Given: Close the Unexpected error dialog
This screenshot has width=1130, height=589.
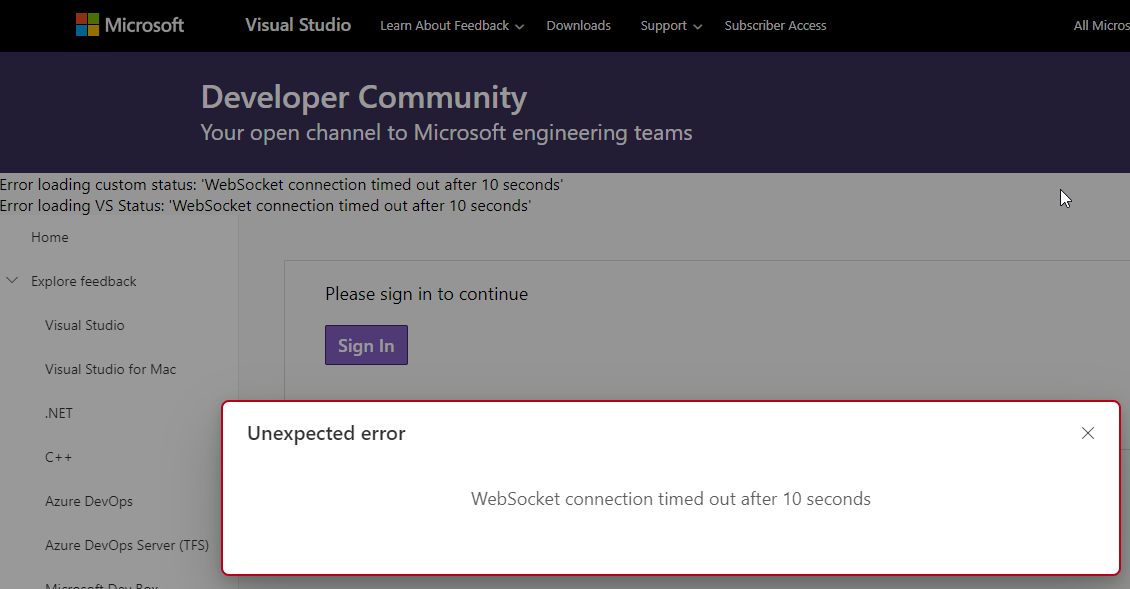Looking at the screenshot, I should pyautogui.click(x=1087, y=433).
